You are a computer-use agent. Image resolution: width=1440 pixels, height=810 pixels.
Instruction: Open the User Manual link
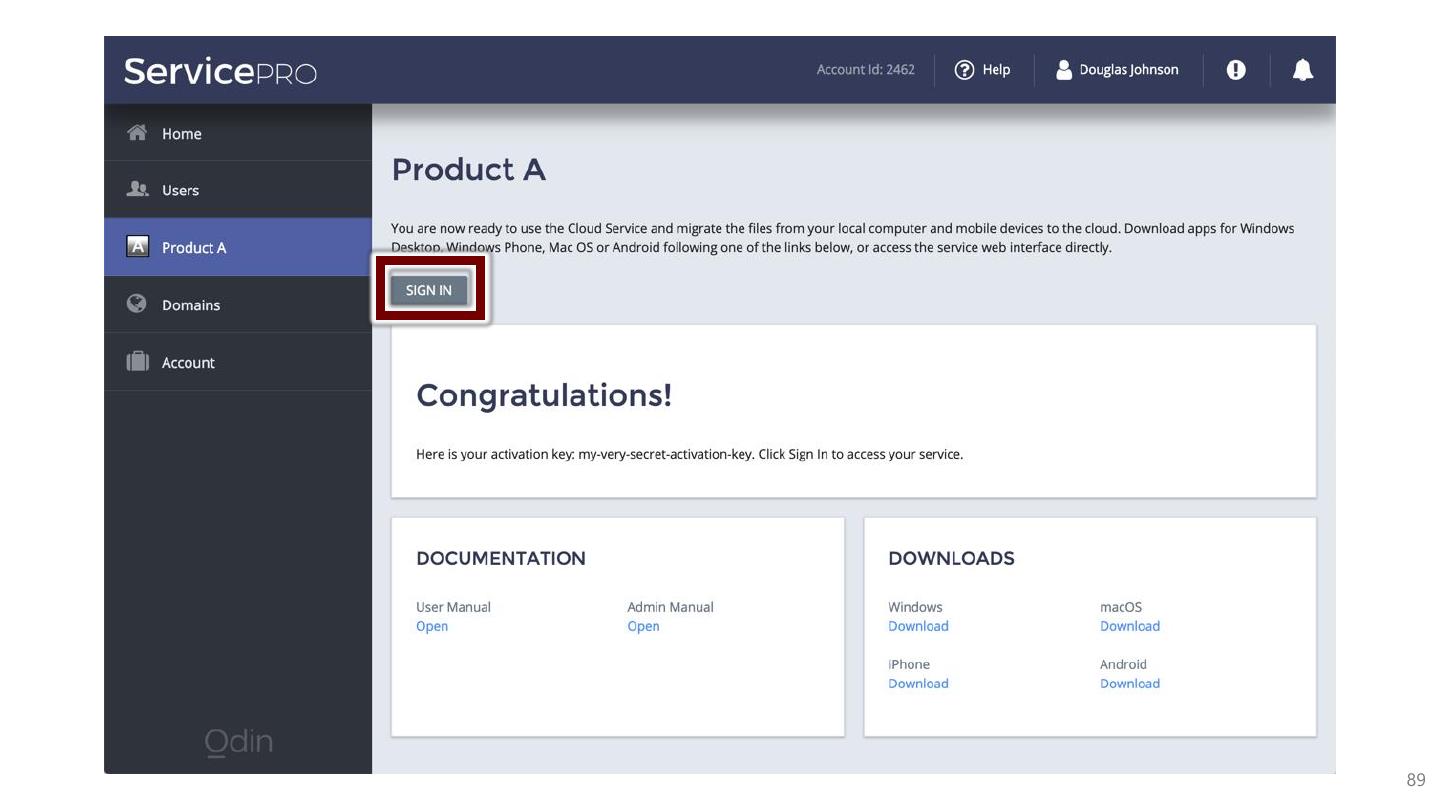(x=432, y=627)
